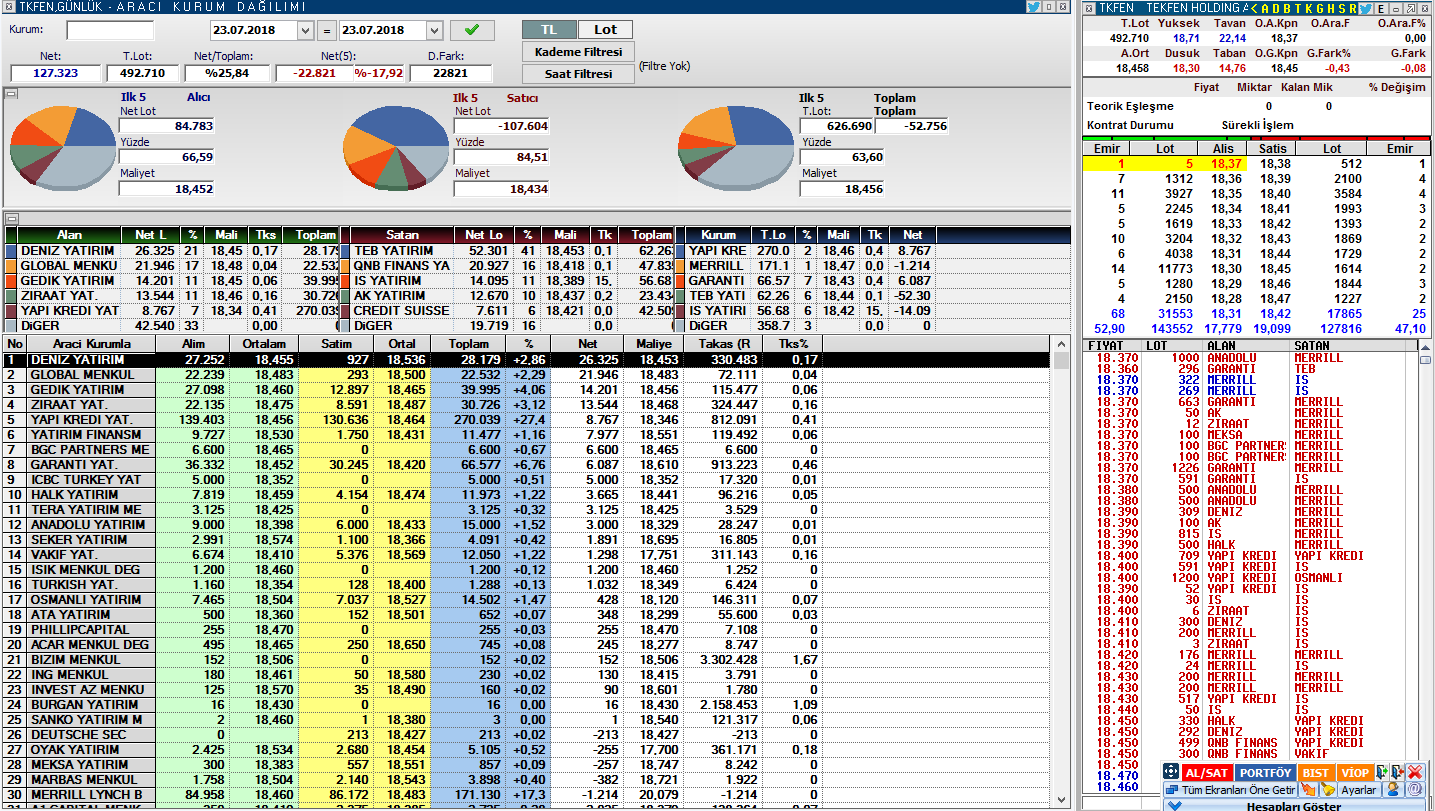This screenshot has width=1435, height=811.
Task: Select the Lot display toggle
Action: coord(605,29)
